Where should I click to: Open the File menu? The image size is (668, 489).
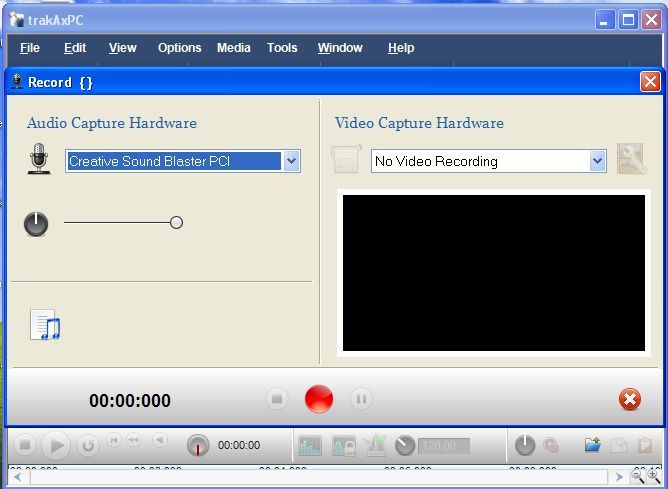[30, 48]
